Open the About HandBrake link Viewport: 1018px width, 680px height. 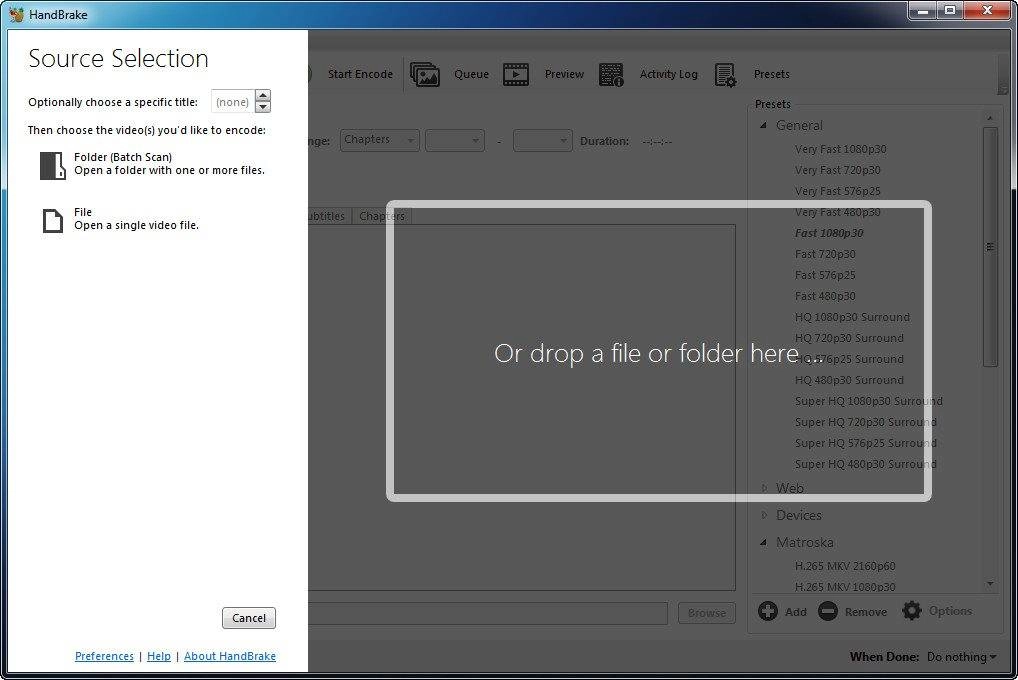click(230, 656)
